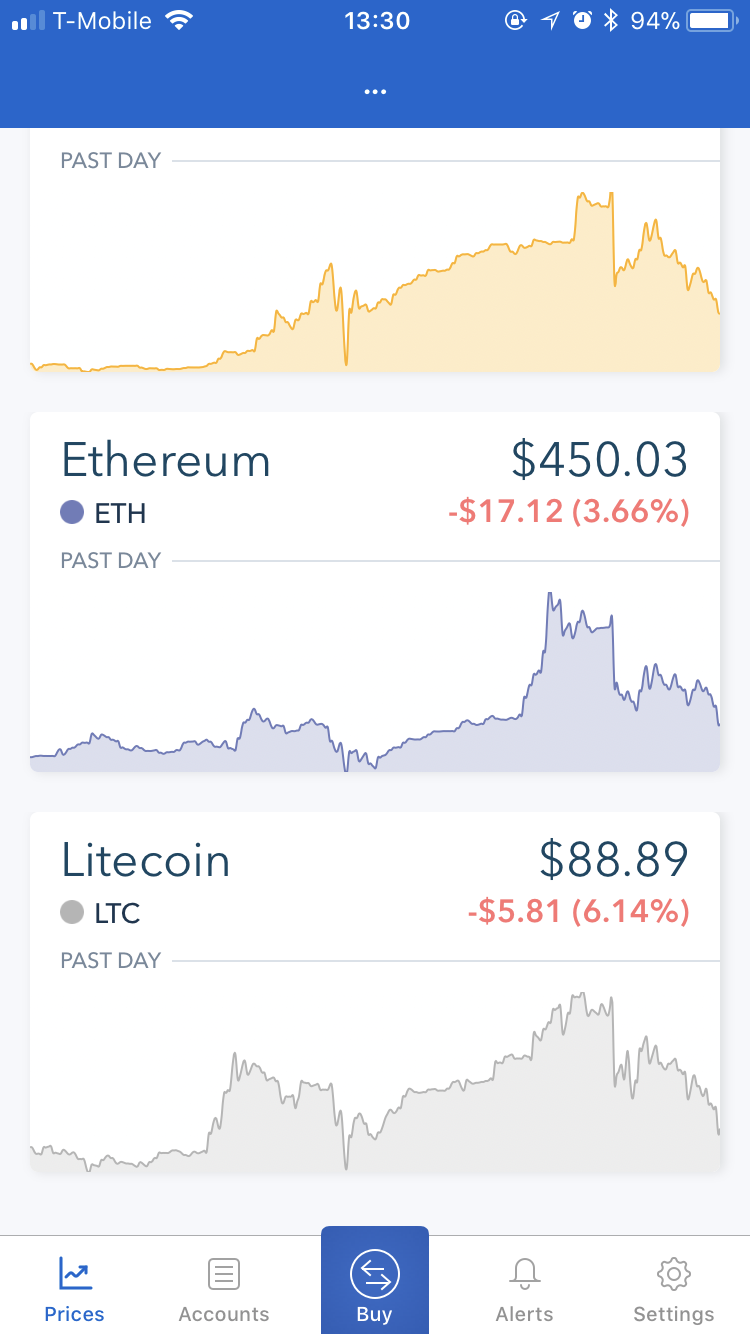Tap the purple ETH color dot

72,513
